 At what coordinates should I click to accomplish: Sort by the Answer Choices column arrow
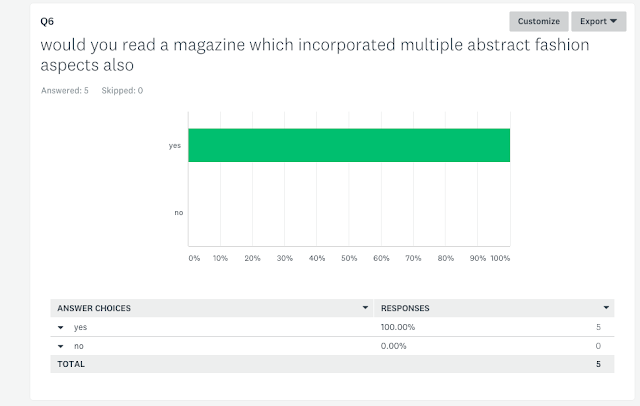pyautogui.click(x=365, y=308)
